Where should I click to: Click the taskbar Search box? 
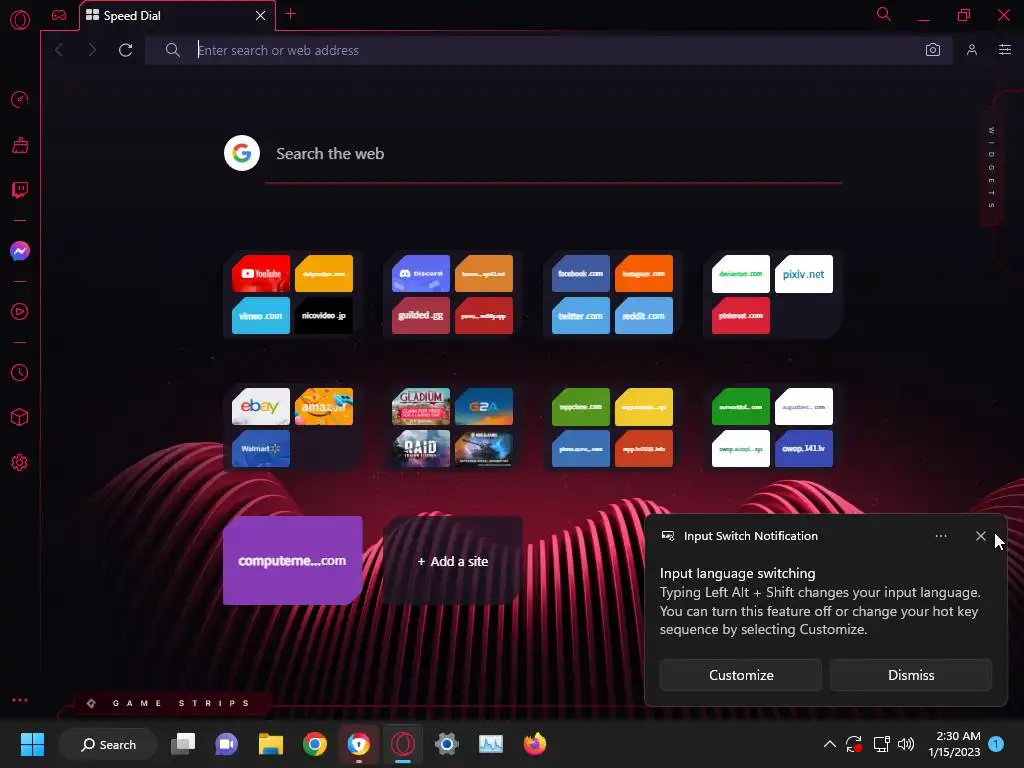click(x=108, y=744)
